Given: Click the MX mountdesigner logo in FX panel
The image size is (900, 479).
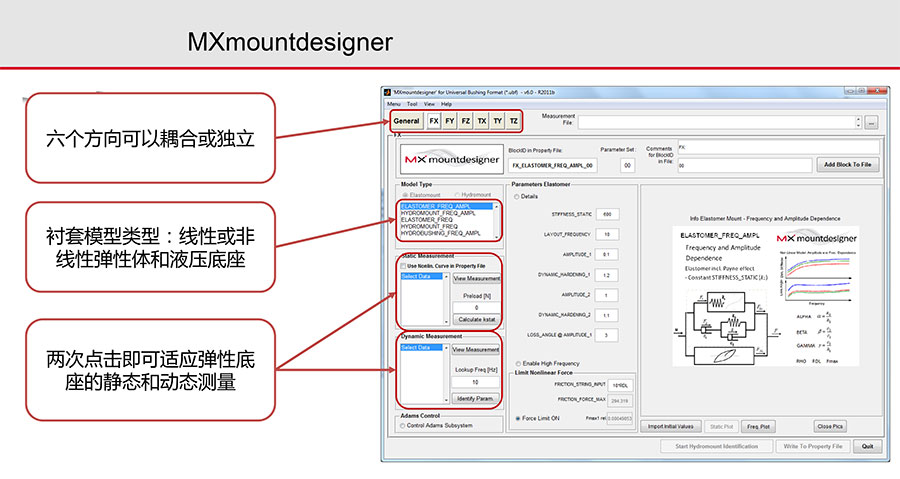Looking at the screenshot, I should (x=452, y=159).
